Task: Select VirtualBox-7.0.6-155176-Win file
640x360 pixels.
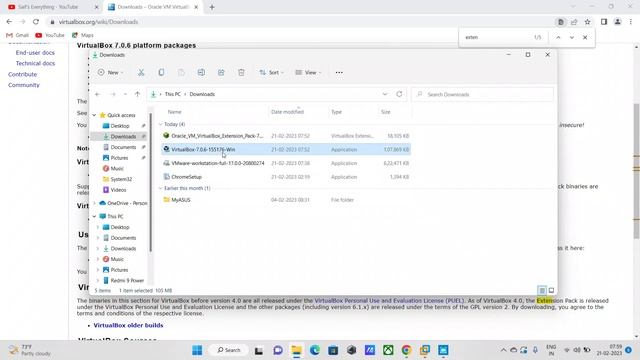Action: [x=286, y=149]
